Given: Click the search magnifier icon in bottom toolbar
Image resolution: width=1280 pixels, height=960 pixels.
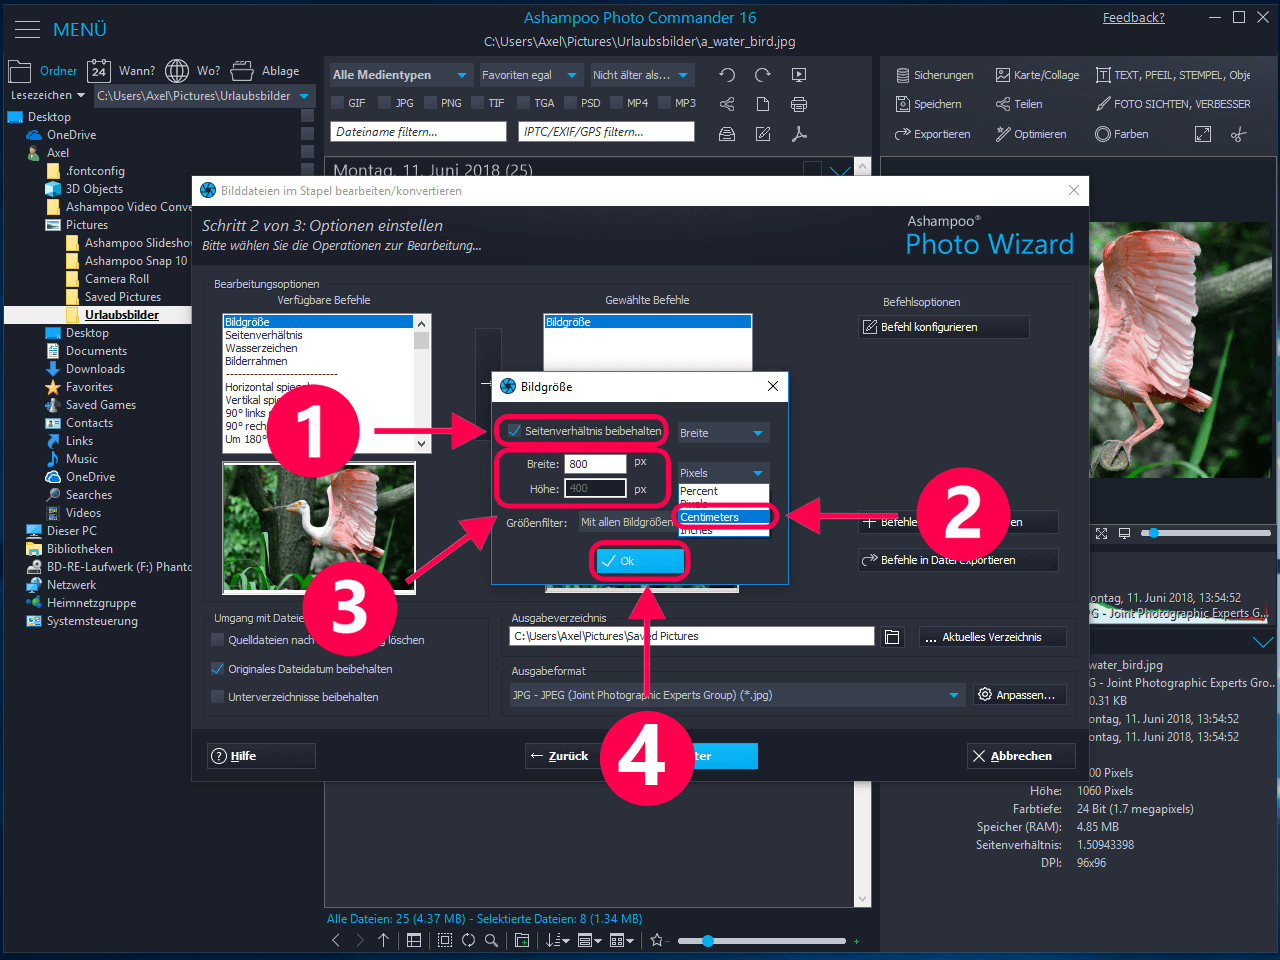Looking at the screenshot, I should point(491,940).
